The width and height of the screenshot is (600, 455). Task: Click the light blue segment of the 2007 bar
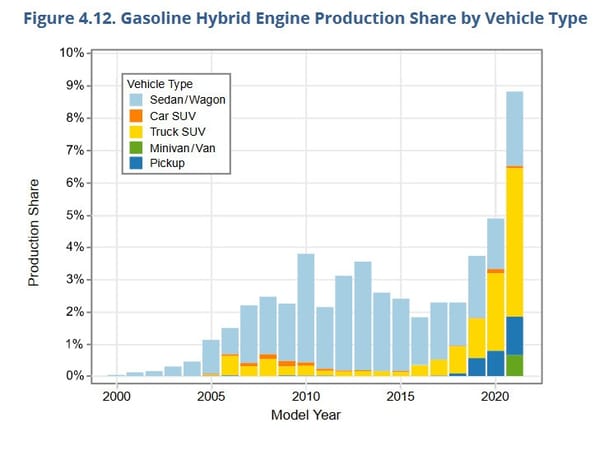[x=249, y=334]
